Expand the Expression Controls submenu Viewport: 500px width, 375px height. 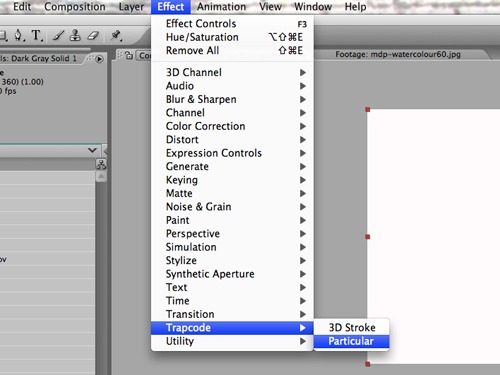232,153
